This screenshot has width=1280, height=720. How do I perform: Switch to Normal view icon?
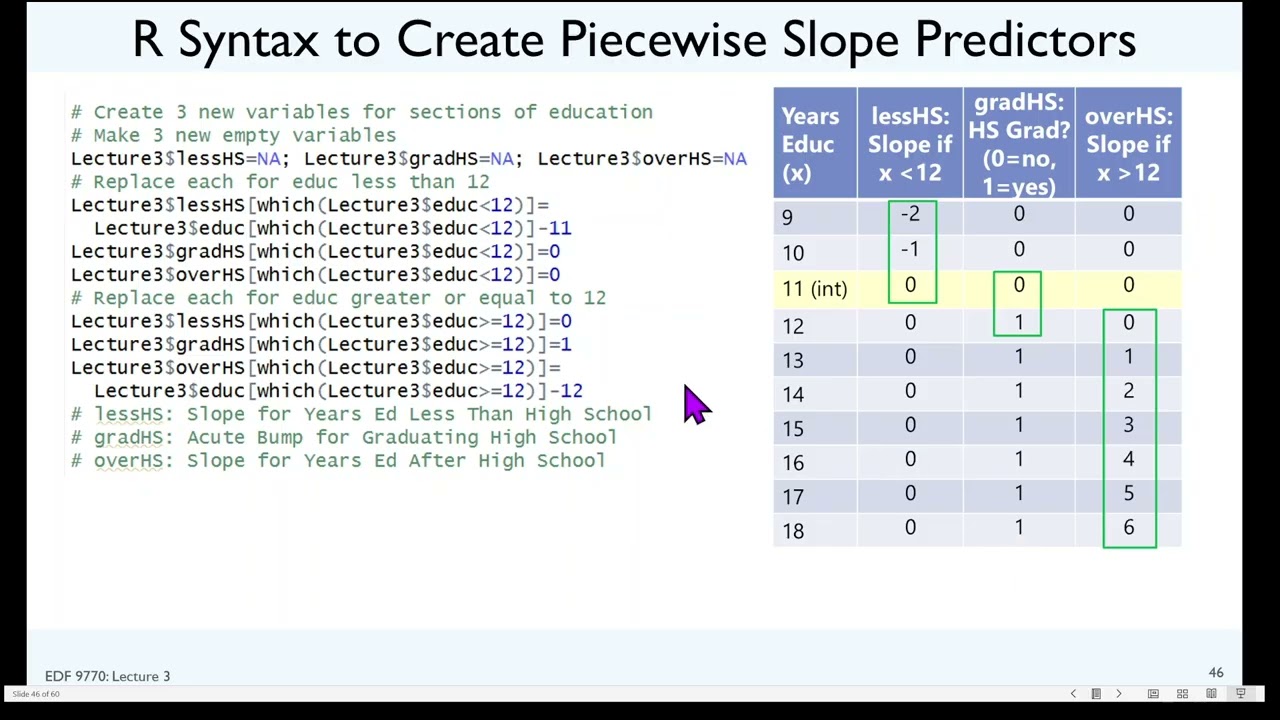1153,694
